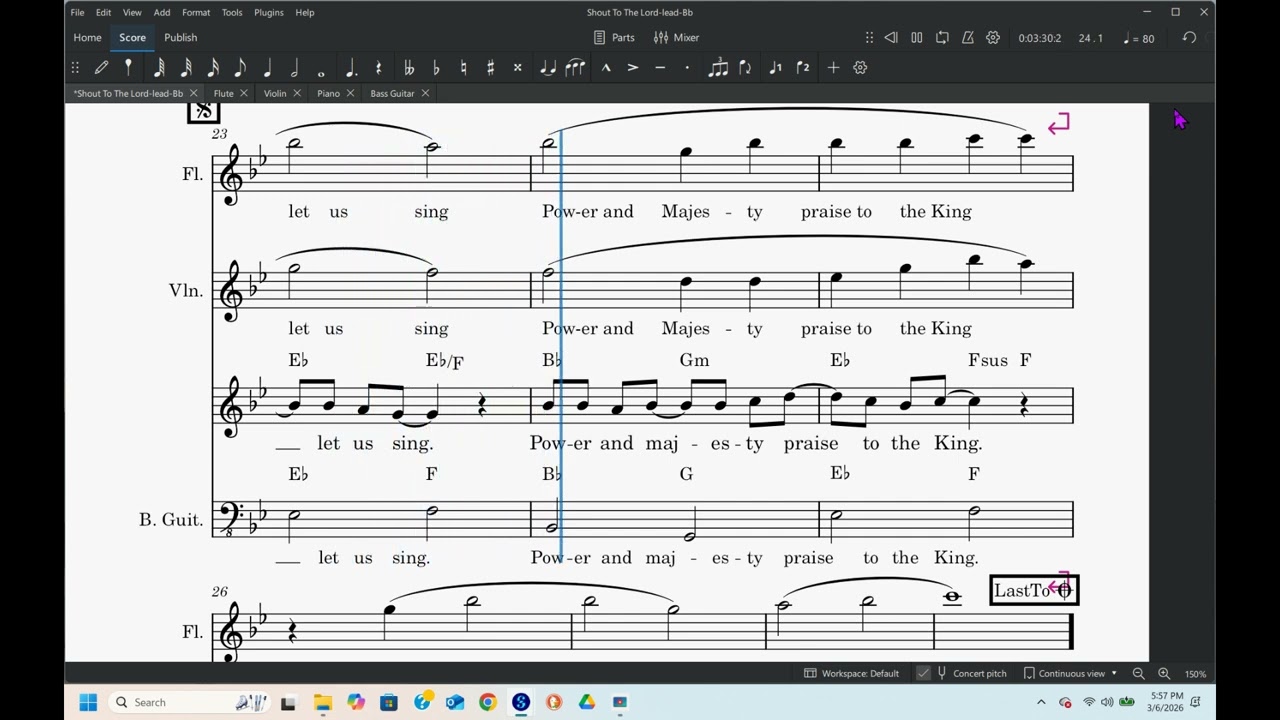Add element with plus toolbar button

[833, 67]
